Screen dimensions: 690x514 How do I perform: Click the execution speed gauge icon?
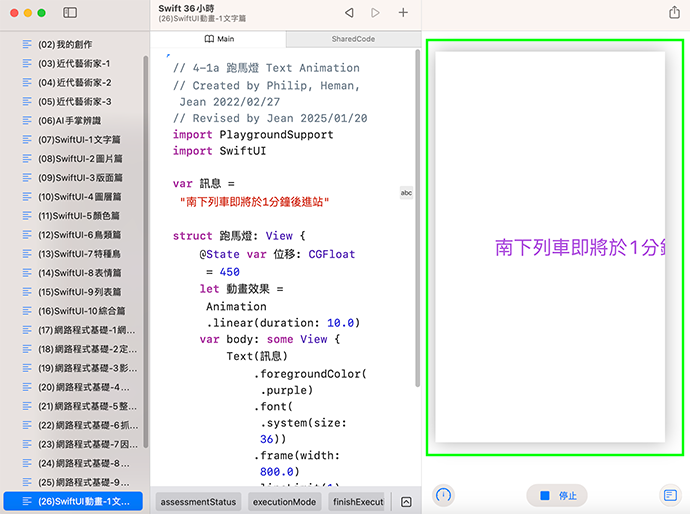point(445,495)
